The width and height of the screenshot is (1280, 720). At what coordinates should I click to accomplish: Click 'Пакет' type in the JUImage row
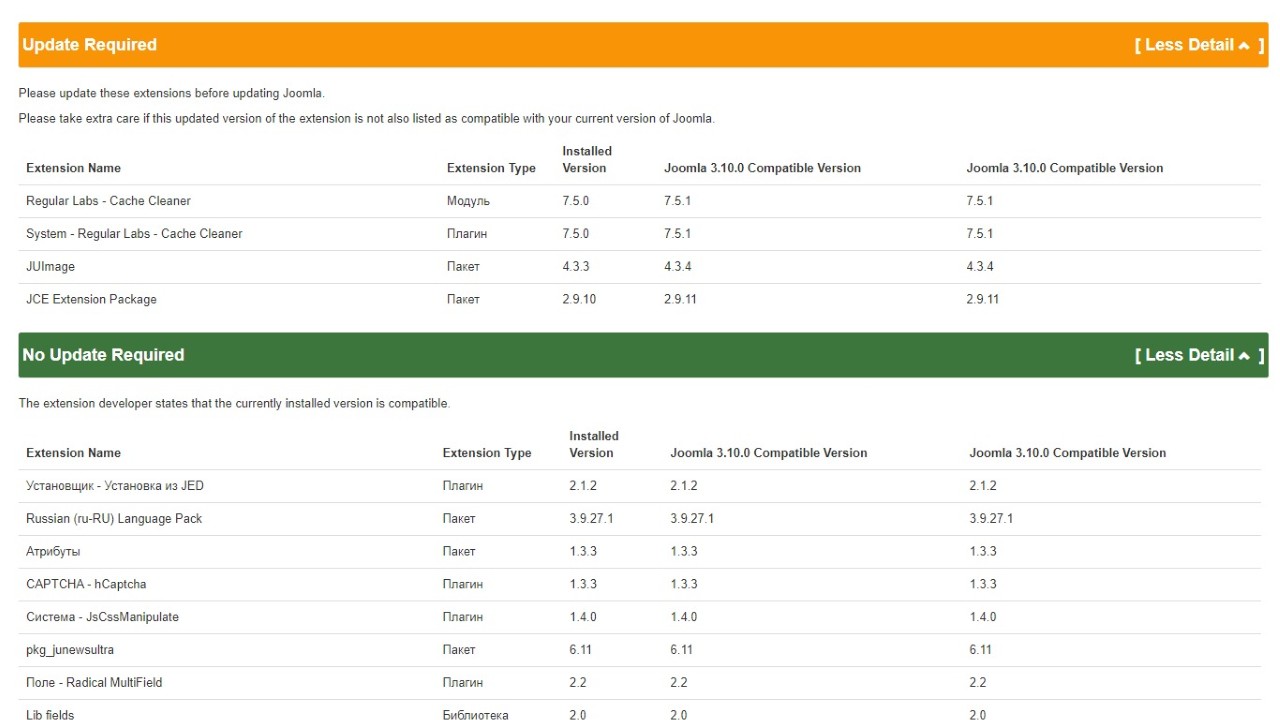[x=463, y=267]
